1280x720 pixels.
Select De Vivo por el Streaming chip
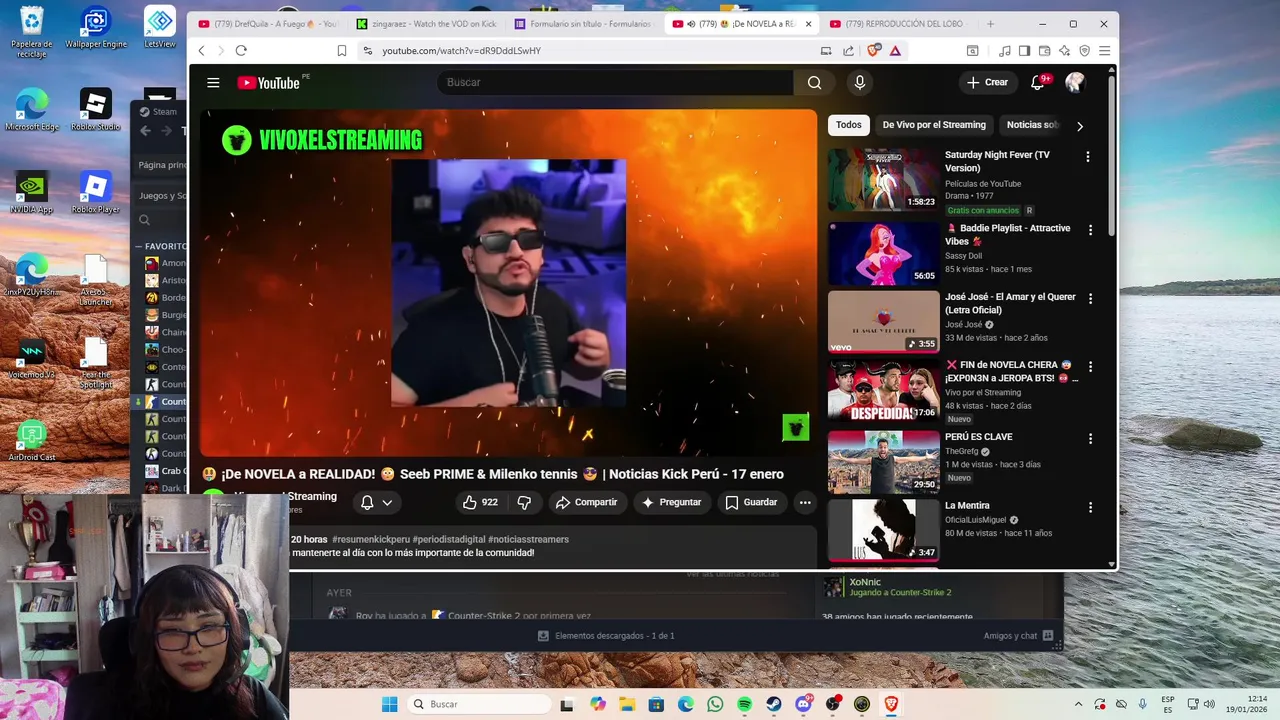click(x=934, y=125)
